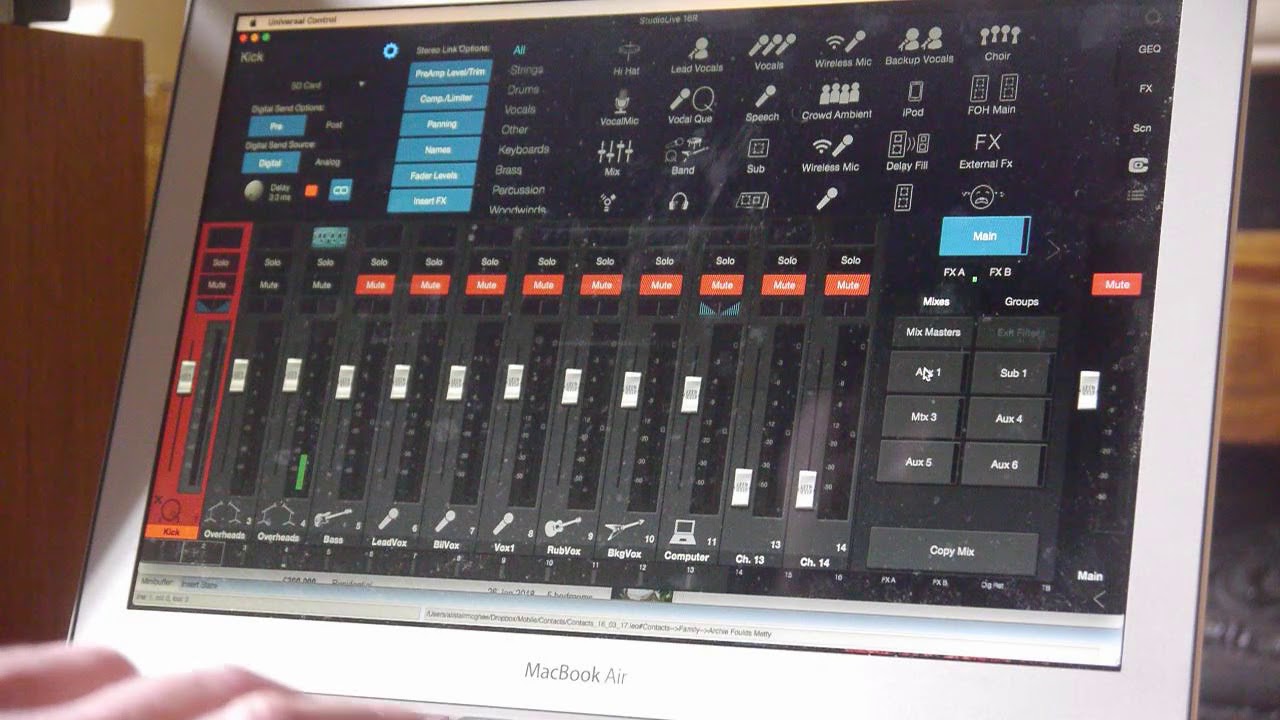Click the Comp./Limiter link option
Viewport: 1280px width, 720px height.
(x=446, y=98)
